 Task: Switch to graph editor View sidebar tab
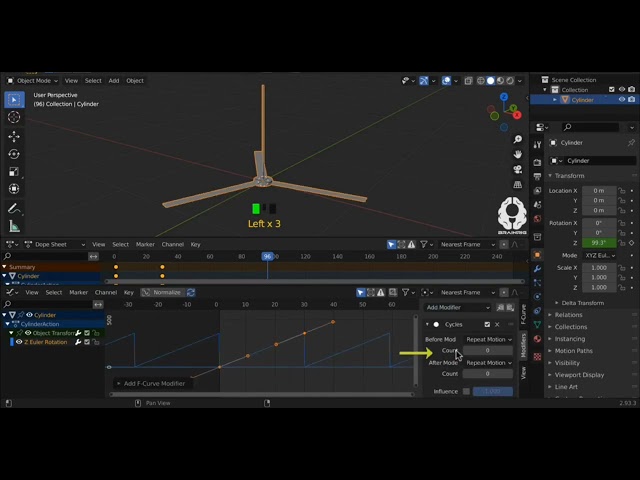(x=523, y=373)
